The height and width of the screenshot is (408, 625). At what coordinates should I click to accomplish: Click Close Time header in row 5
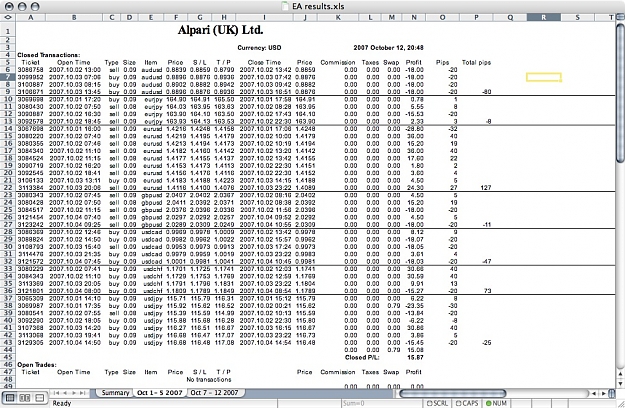tap(264, 63)
